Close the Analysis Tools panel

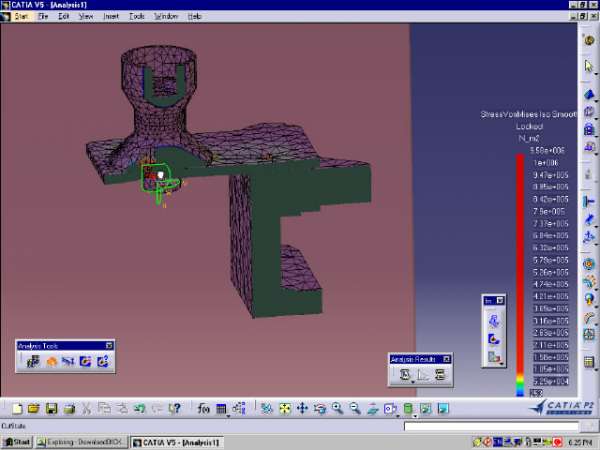pos(109,346)
